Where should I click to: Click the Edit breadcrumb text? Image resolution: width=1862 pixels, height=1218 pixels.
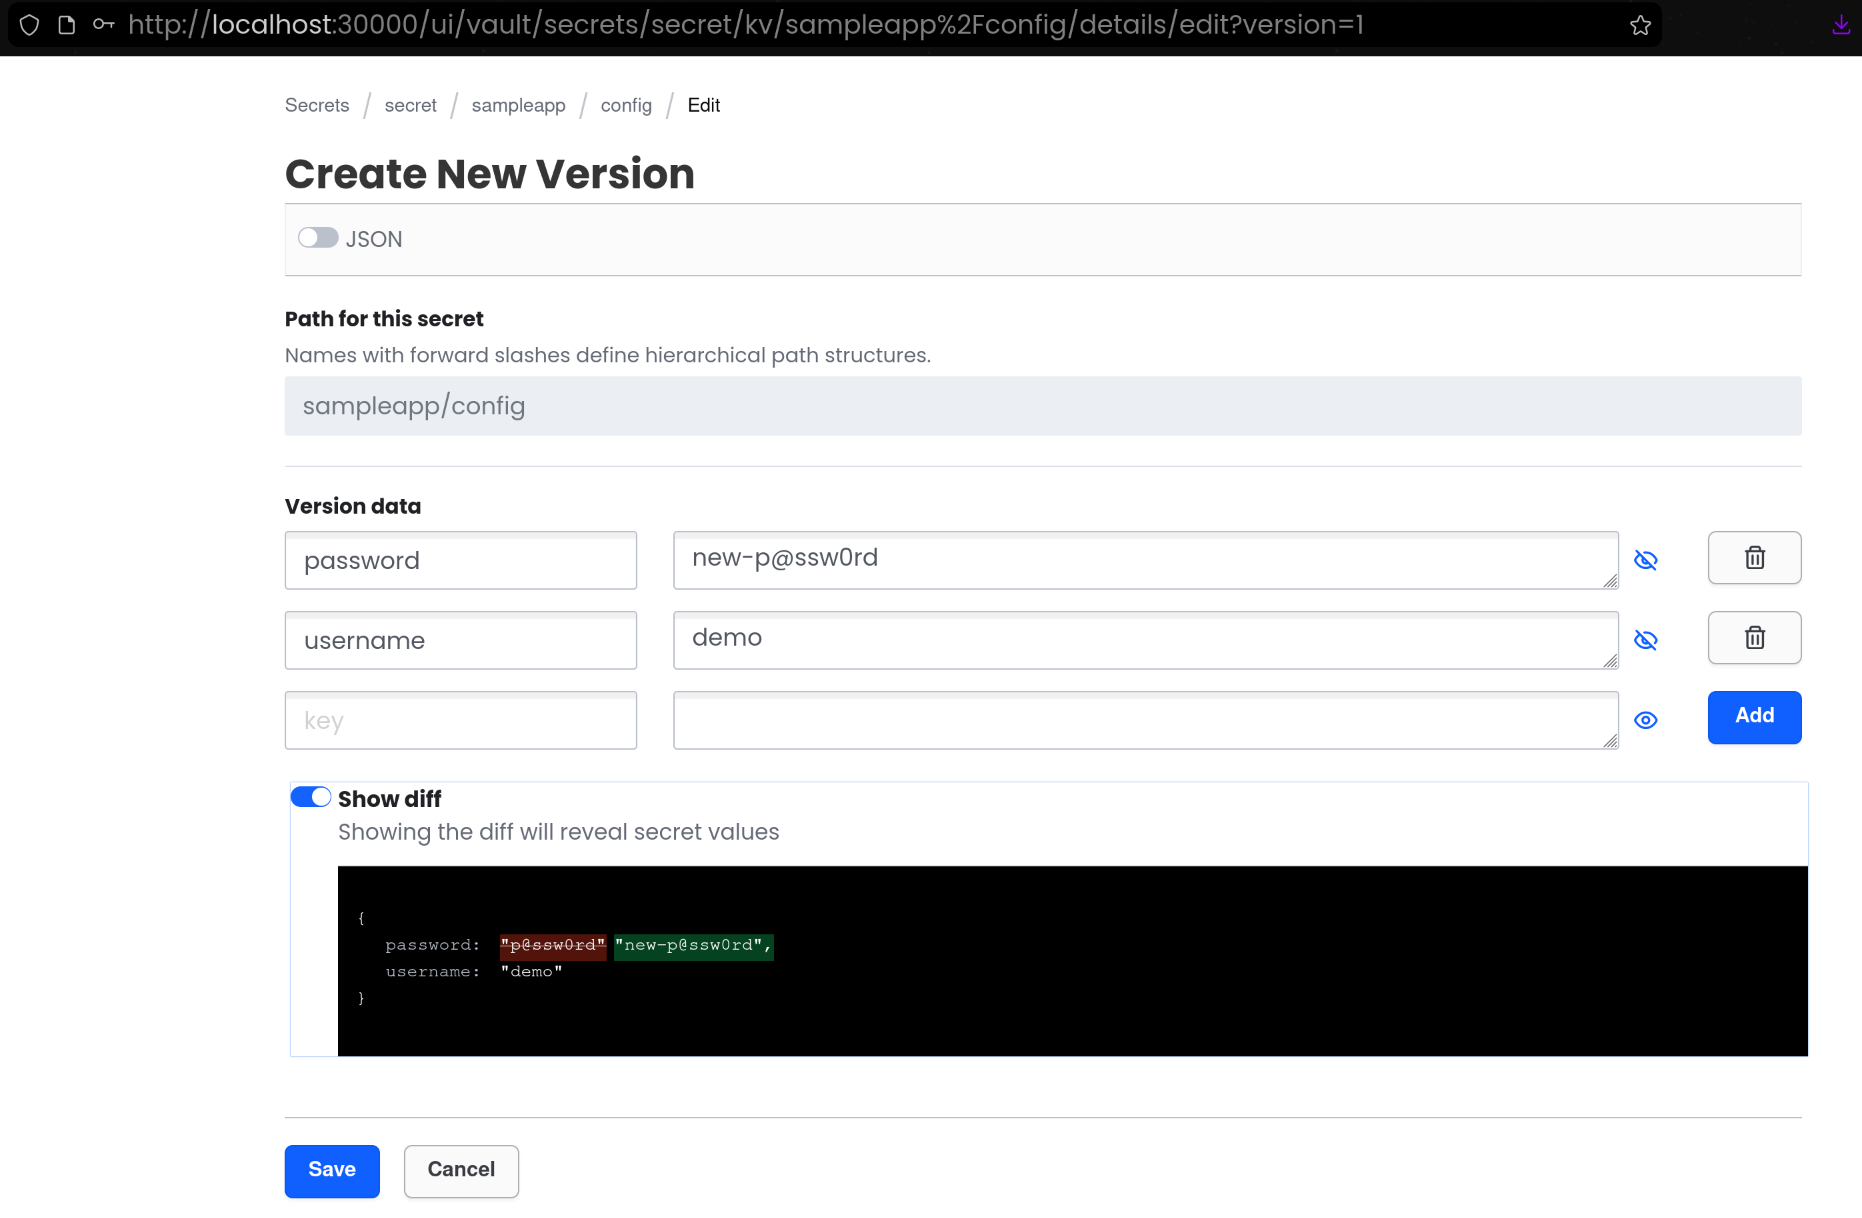704,105
